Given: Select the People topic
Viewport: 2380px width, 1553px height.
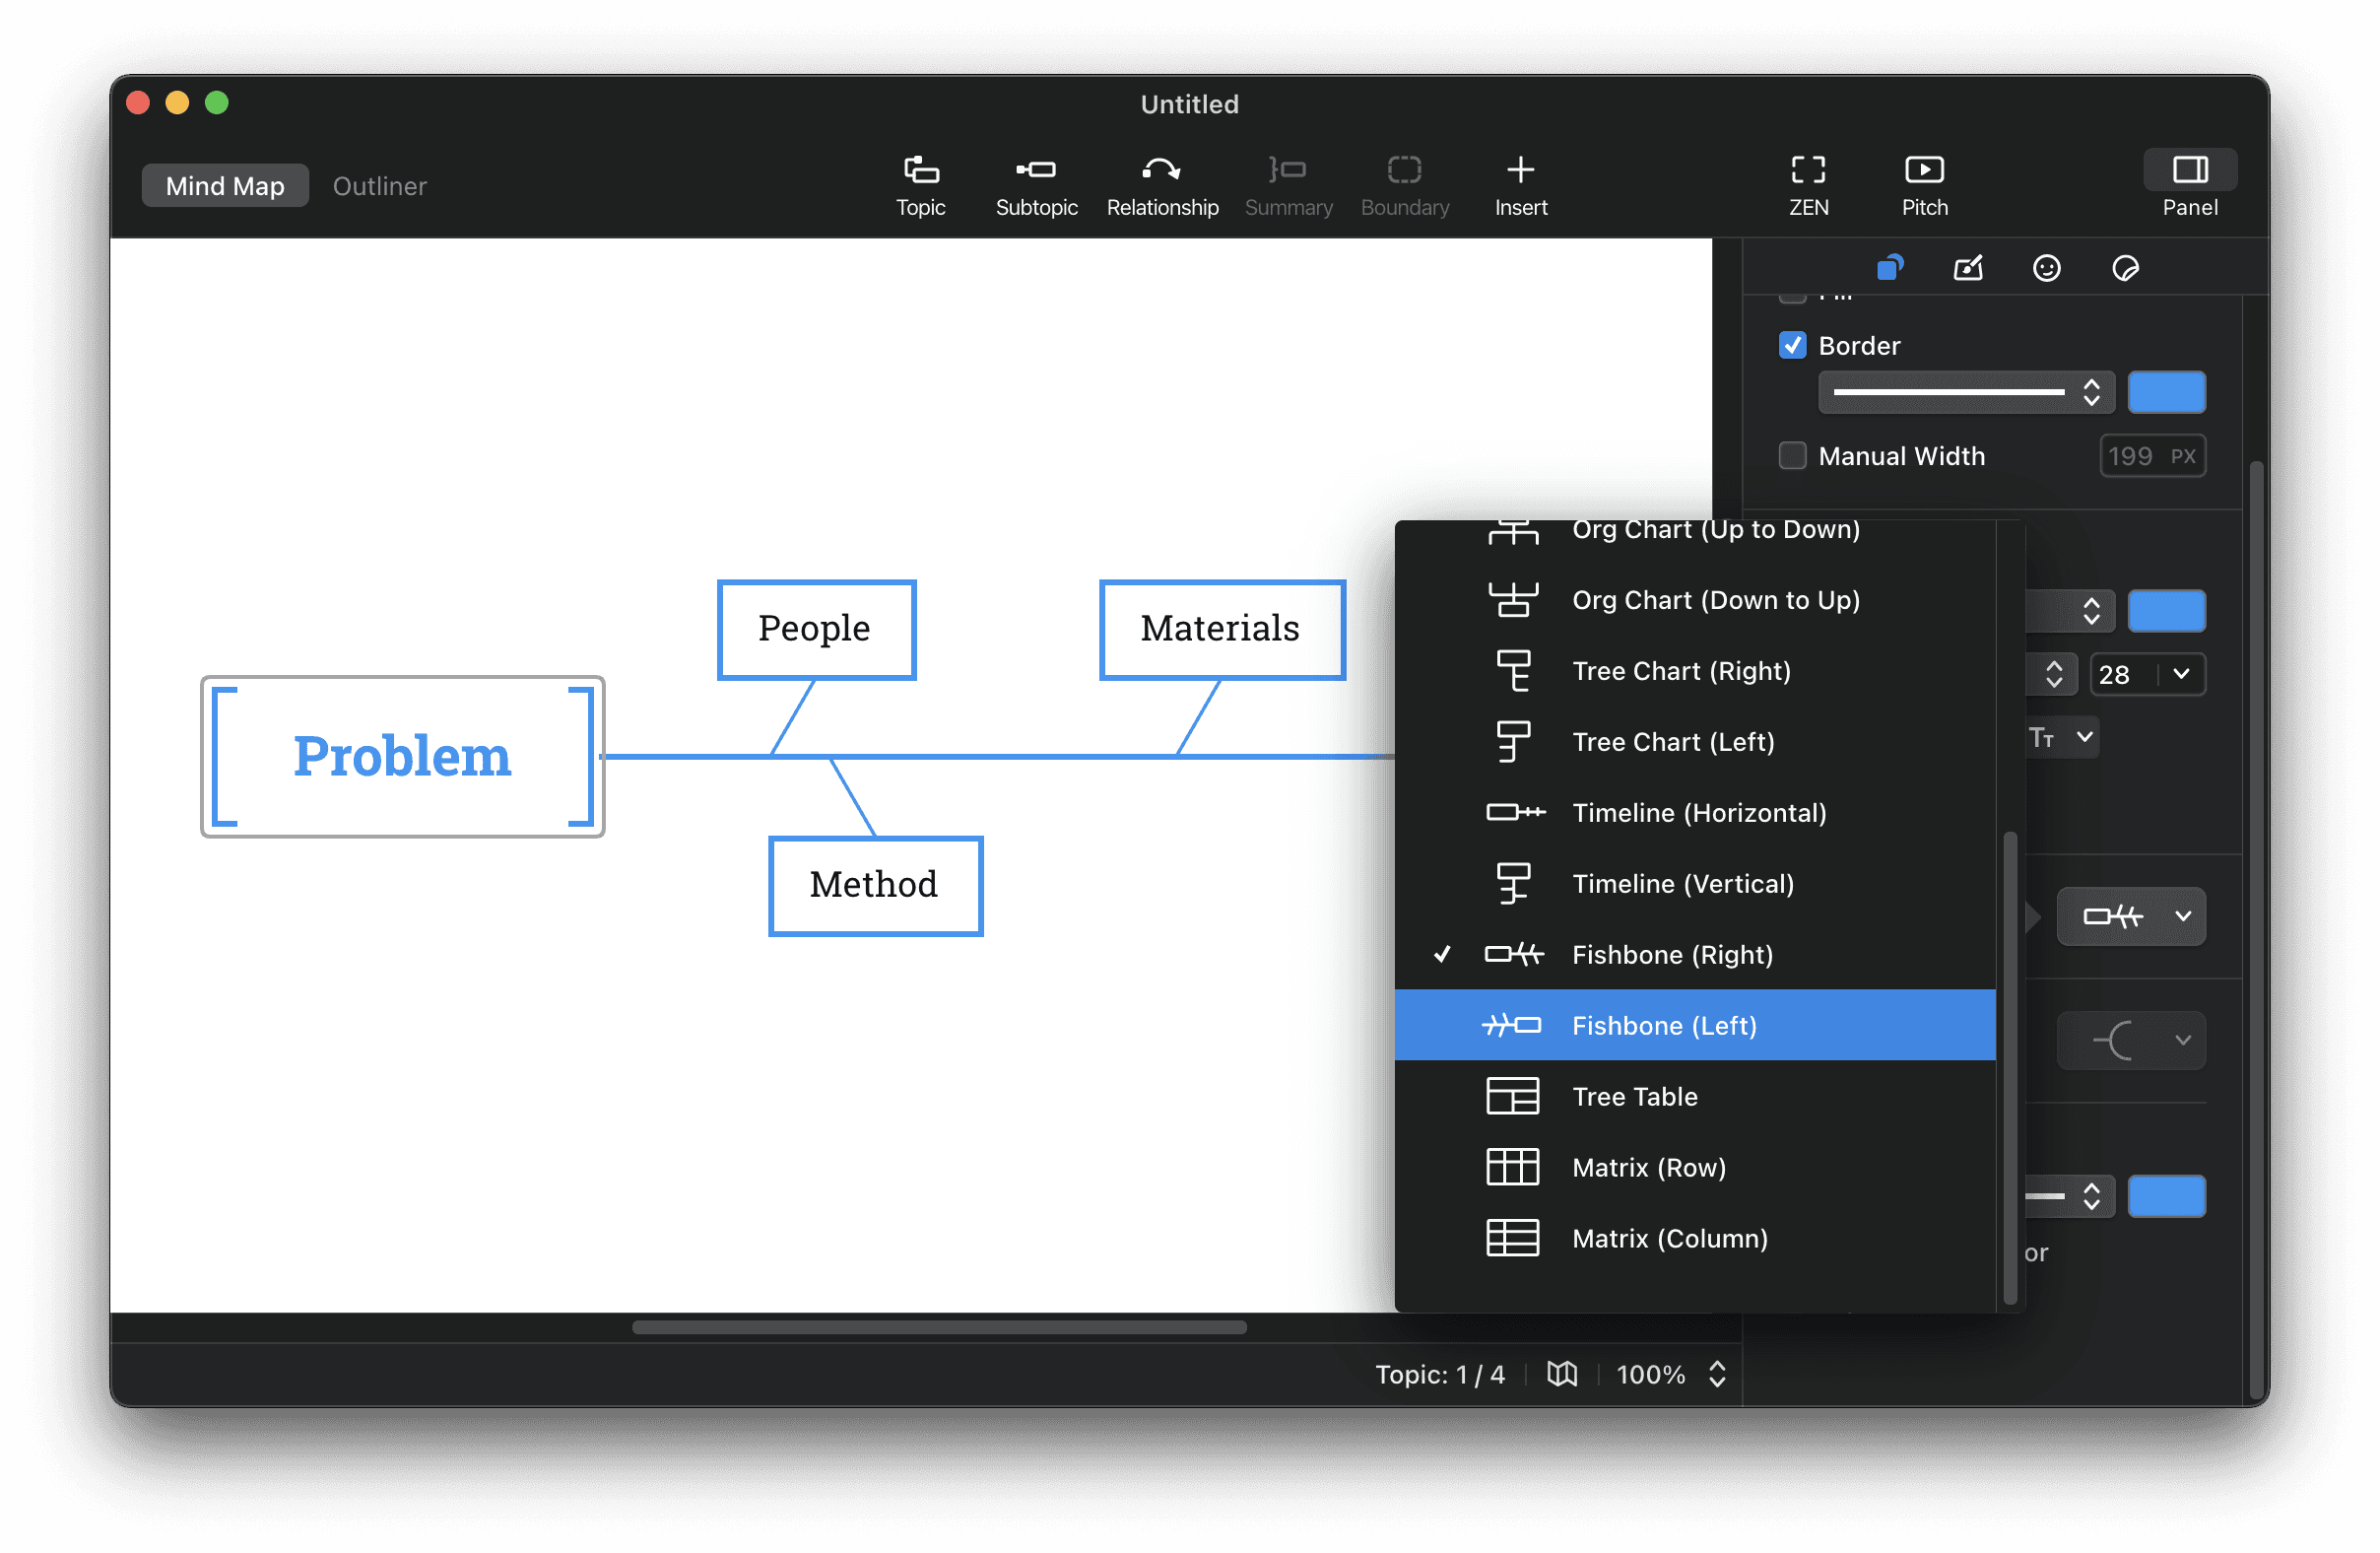Looking at the screenshot, I should [816, 629].
